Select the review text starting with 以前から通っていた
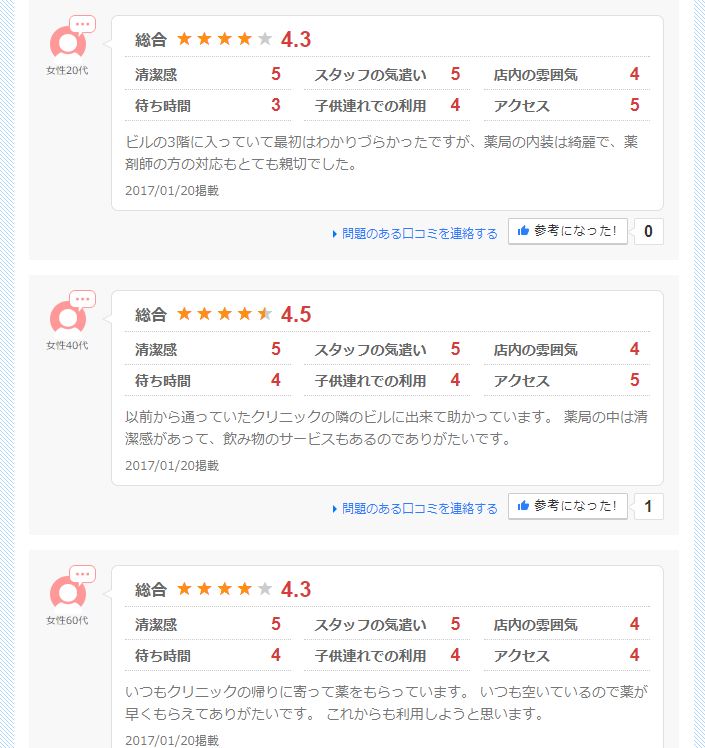This screenshot has height=748, width=705. tap(386, 428)
